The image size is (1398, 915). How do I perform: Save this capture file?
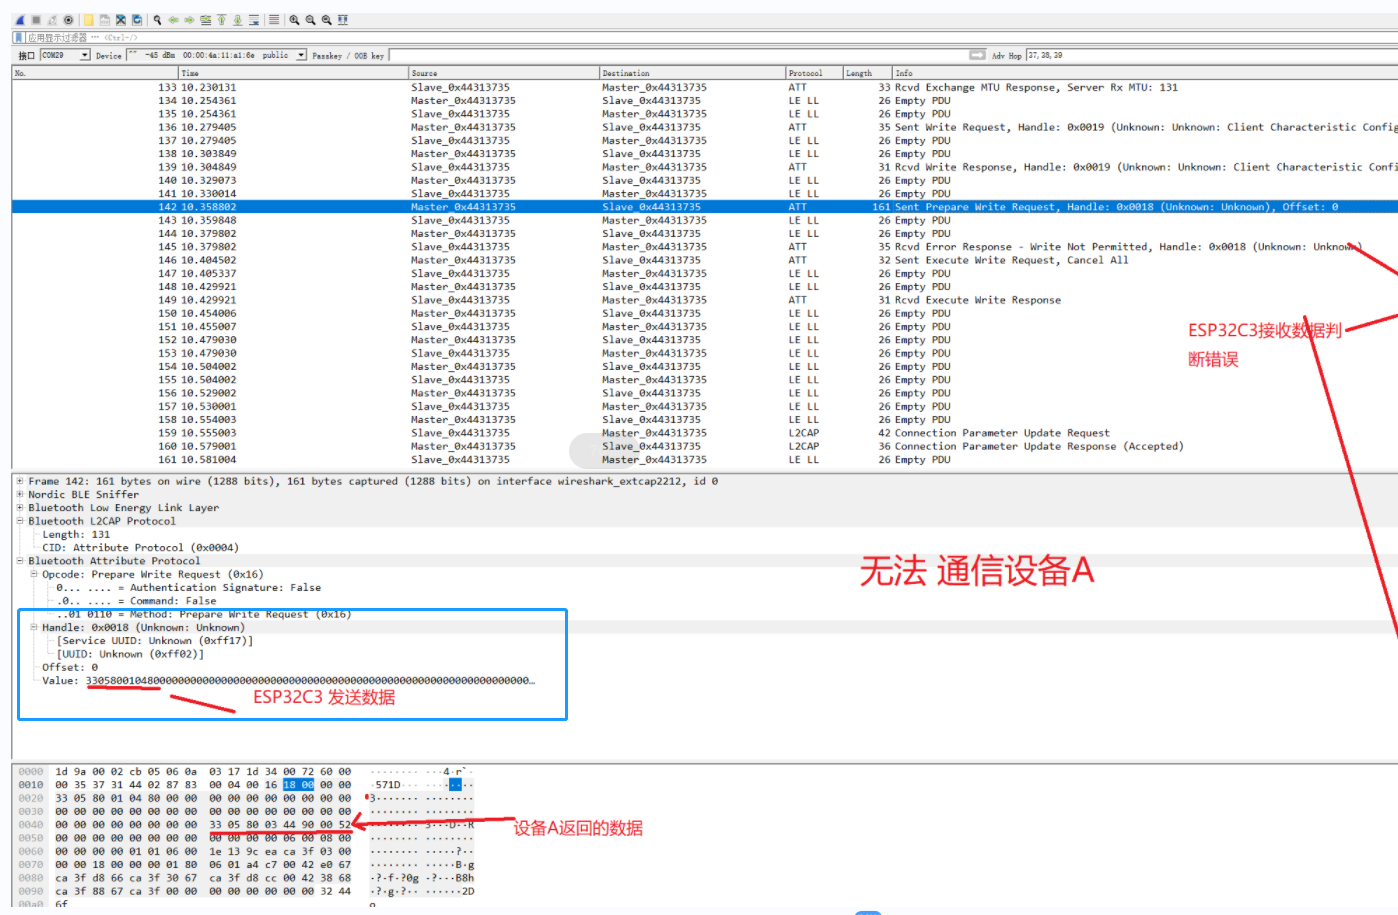coord(105,20)
